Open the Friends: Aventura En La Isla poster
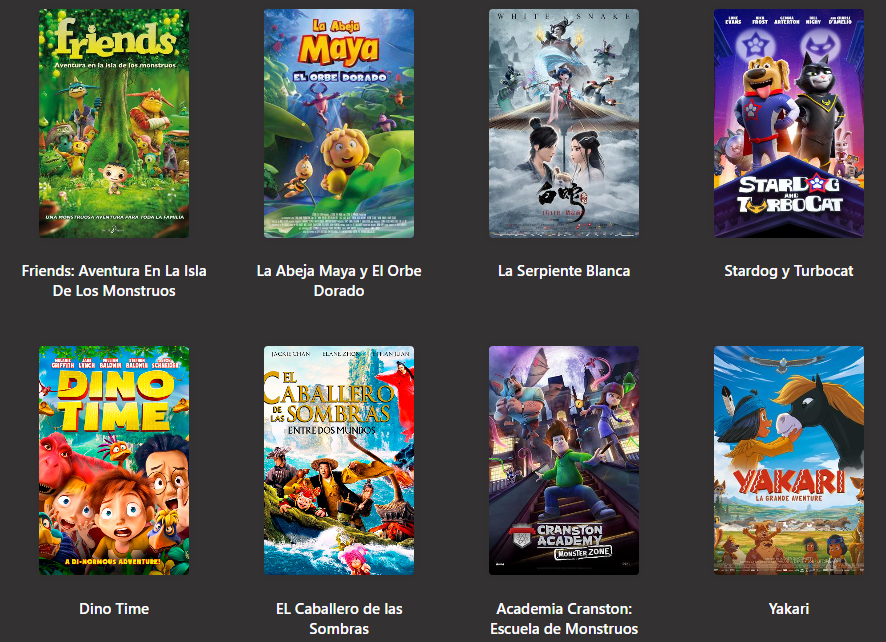Screen dimensions: 886x642 pos(113,123)
